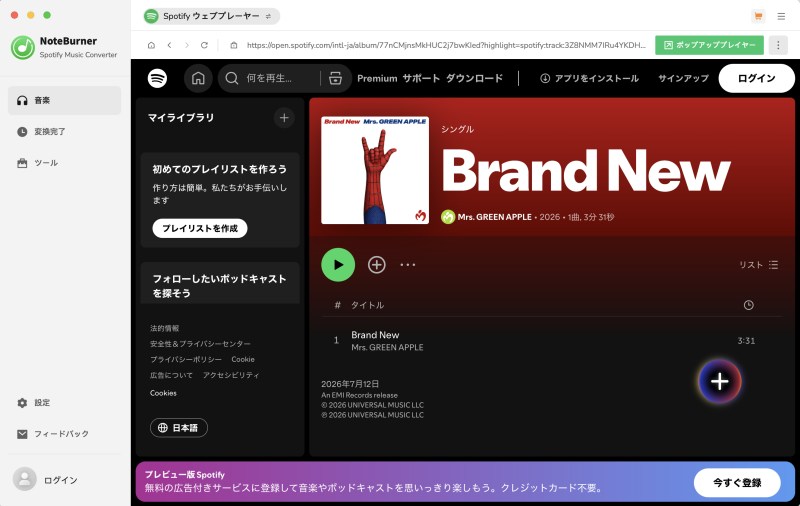The image size is (800, 506).
Task: Click the 3:31 track duration
Action: coord(746,341)
